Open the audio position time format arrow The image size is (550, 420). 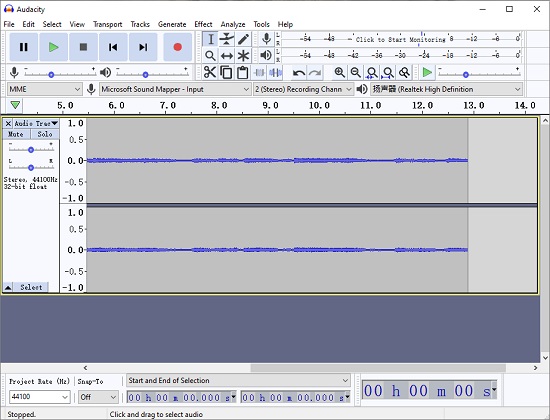coord(494,389)
